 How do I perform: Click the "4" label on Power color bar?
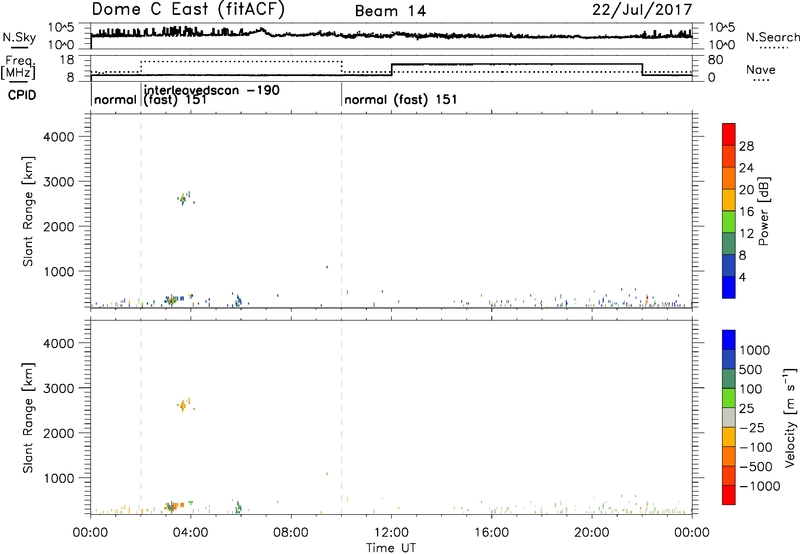(742, 277)
